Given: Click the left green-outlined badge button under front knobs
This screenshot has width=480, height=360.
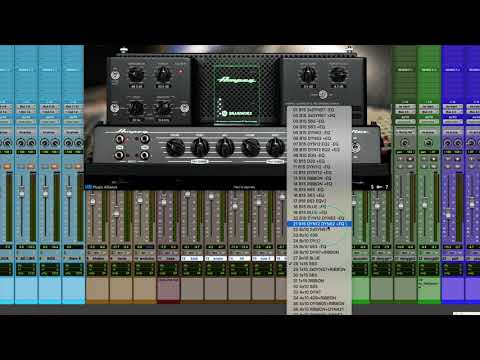Looking at the screenshot, I should pos(200,162).
